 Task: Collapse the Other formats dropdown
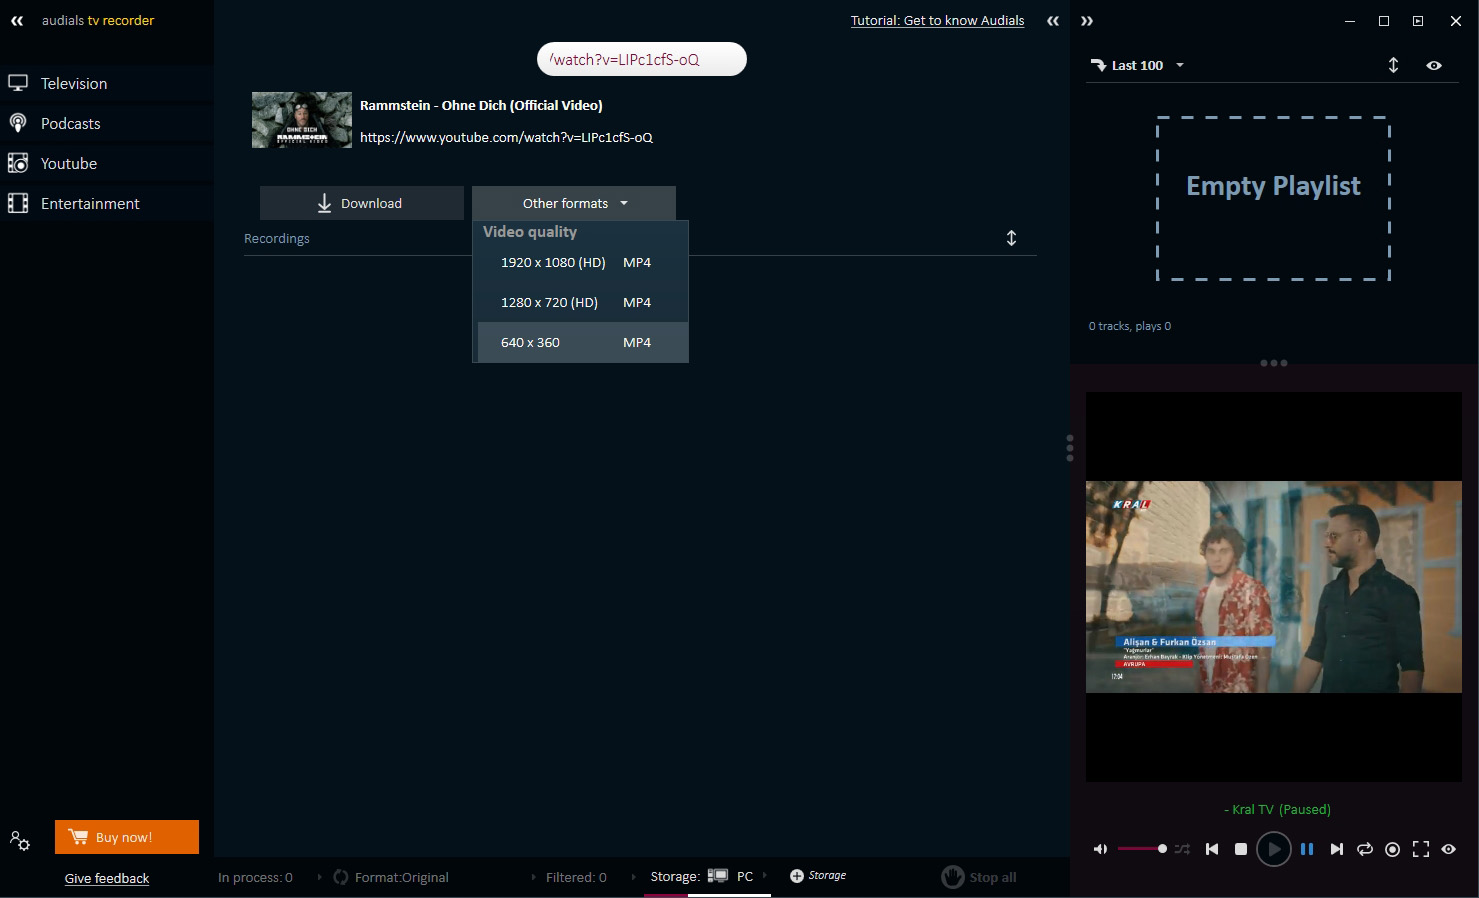574,203
